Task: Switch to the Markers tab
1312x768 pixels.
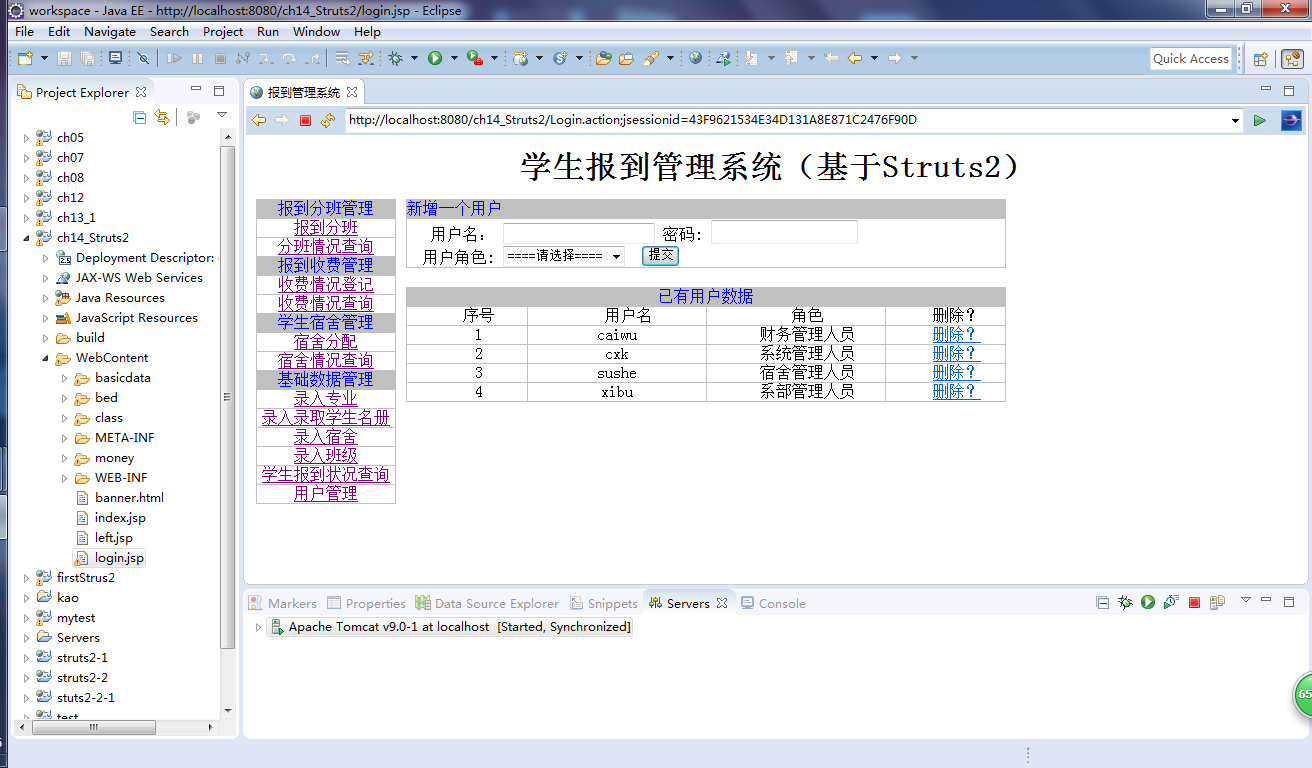Action: click(282, 603)
